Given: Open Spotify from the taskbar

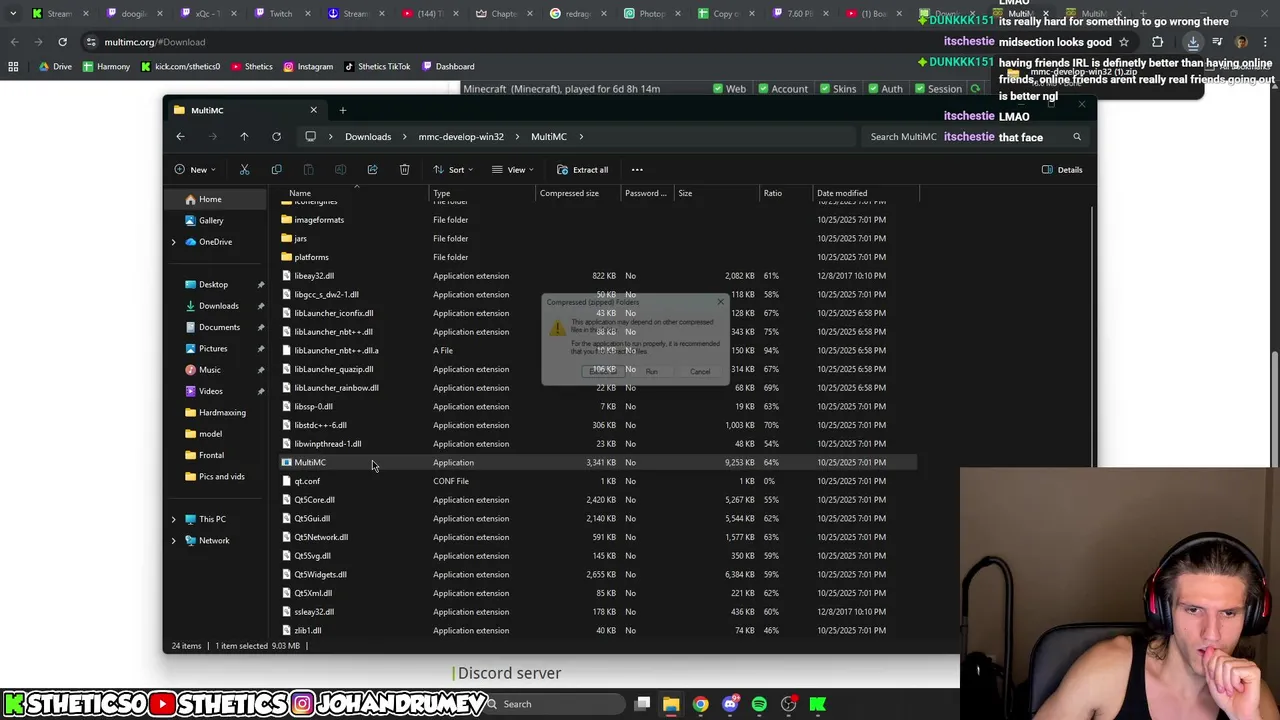Looking at the screenshot, I should 759,704.
